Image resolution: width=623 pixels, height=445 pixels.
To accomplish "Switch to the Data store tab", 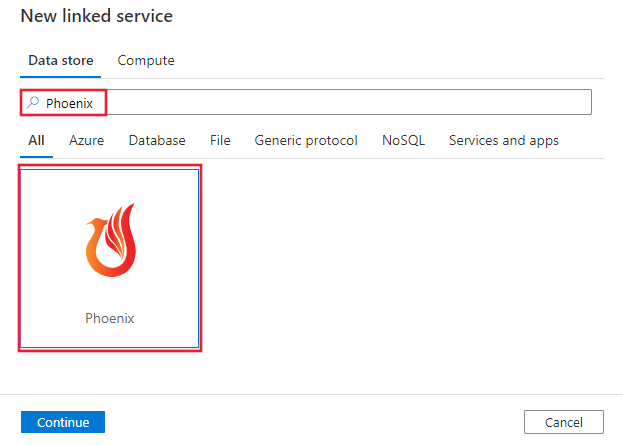I will point(61,61).
